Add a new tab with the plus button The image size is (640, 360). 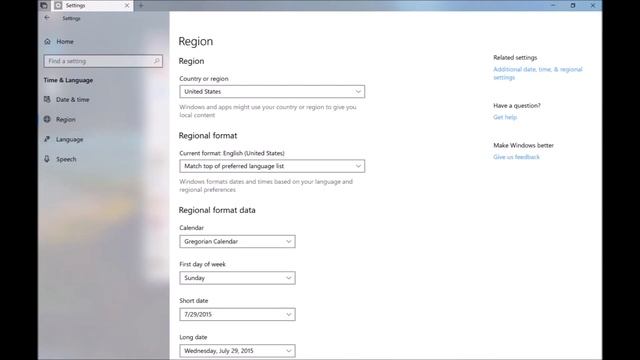pyautogui.click(x=141, y=6)
